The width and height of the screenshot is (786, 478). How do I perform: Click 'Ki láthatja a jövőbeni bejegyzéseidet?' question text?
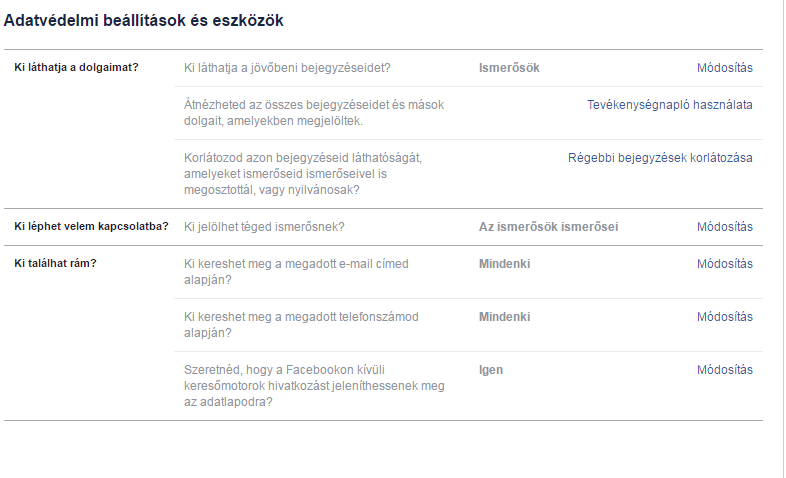tap(287, 68)
